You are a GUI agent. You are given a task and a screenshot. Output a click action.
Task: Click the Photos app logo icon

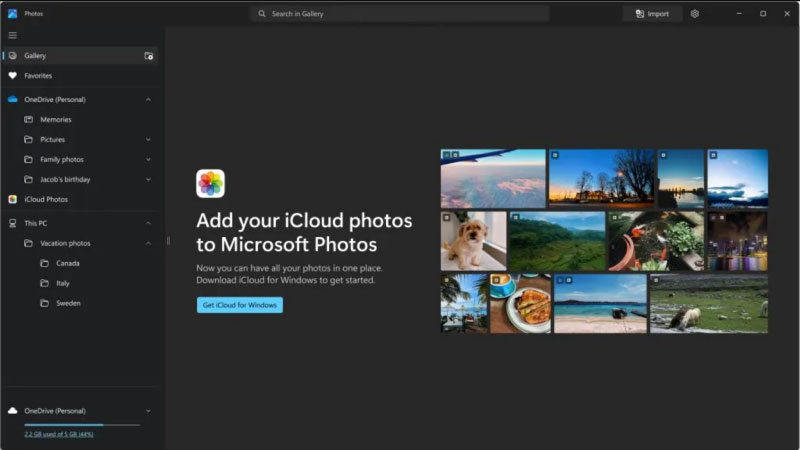pos(12,14)
